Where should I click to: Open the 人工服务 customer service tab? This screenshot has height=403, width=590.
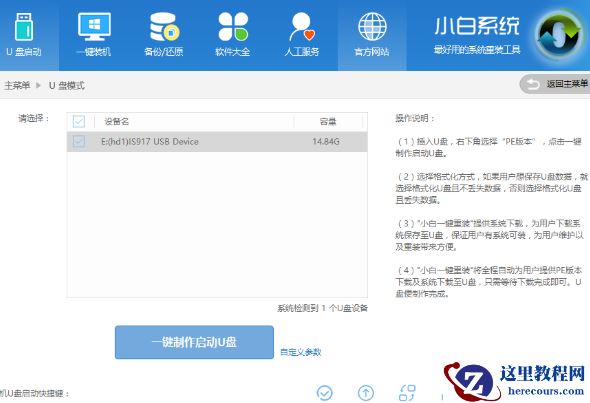coord(302,35)
